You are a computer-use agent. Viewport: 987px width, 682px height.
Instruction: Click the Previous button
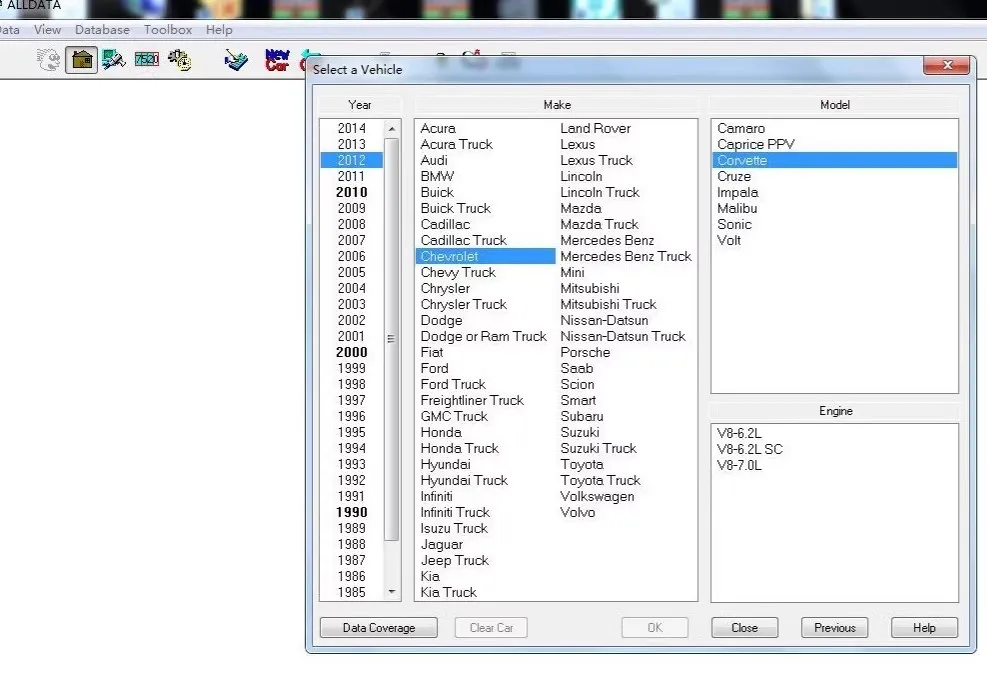(834, 627)
